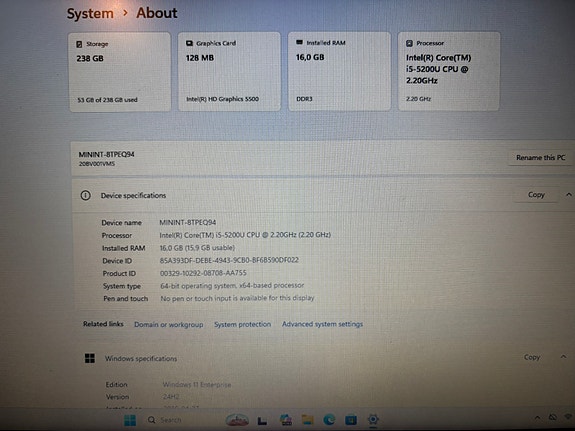The image size is (575, 431).
Task: Click the Rename this PC button
Action: point(541,158)
